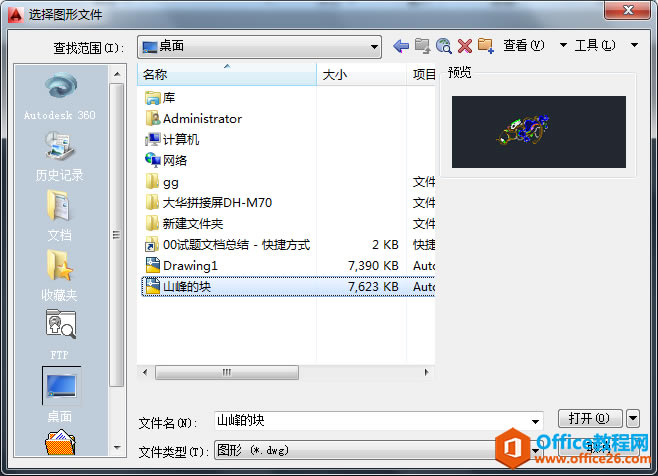This screenshot has width=658, height=476.
Task: Select the 新建文件夹 folder name
Action: pos(193,224)
